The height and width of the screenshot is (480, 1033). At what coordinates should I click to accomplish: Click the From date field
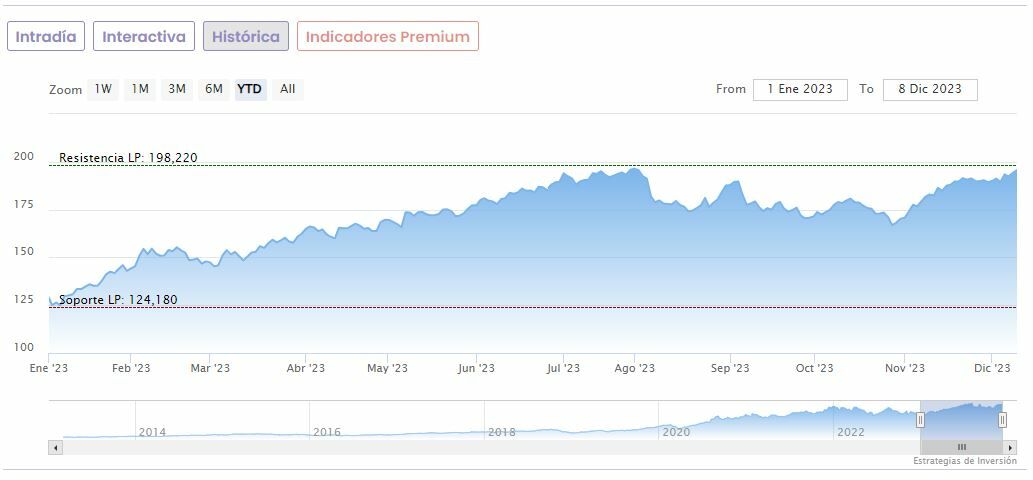click(x=800, y=89)
